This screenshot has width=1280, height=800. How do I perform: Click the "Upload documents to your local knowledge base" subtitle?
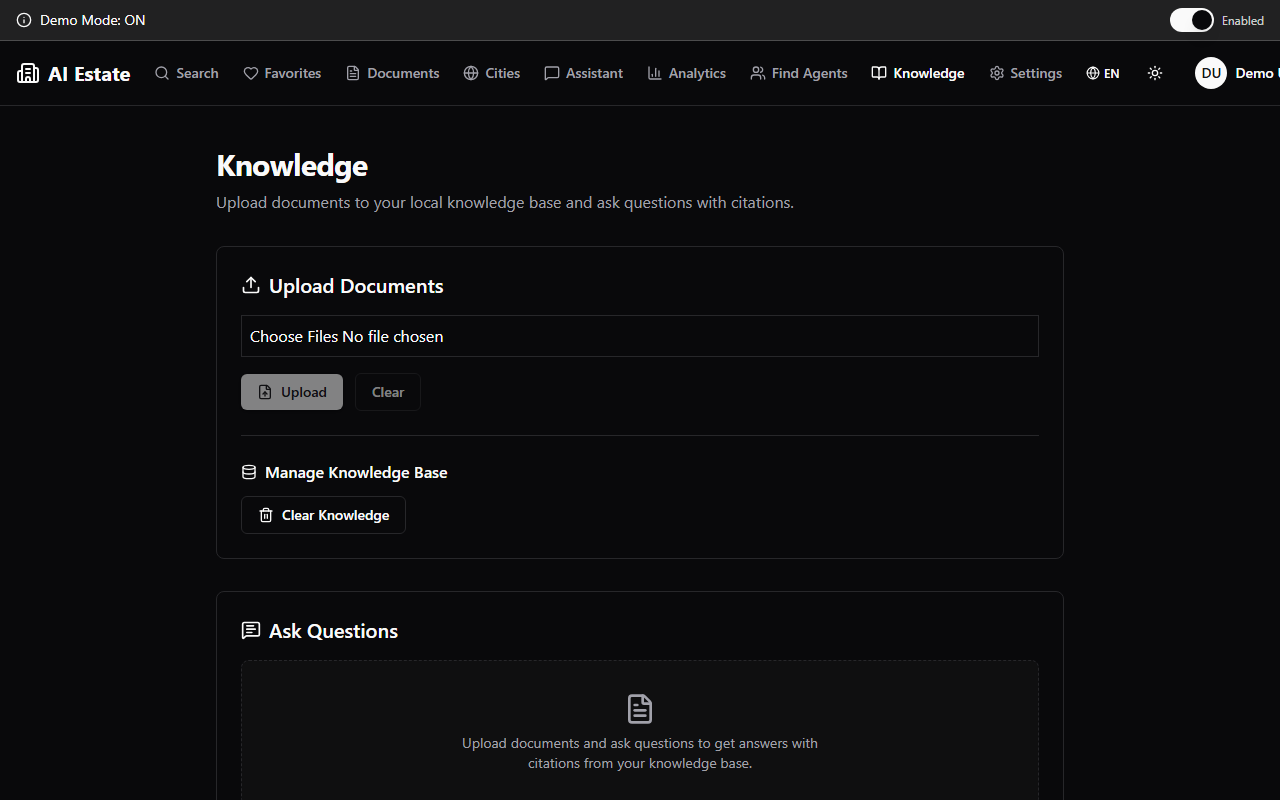pos(505,202)
